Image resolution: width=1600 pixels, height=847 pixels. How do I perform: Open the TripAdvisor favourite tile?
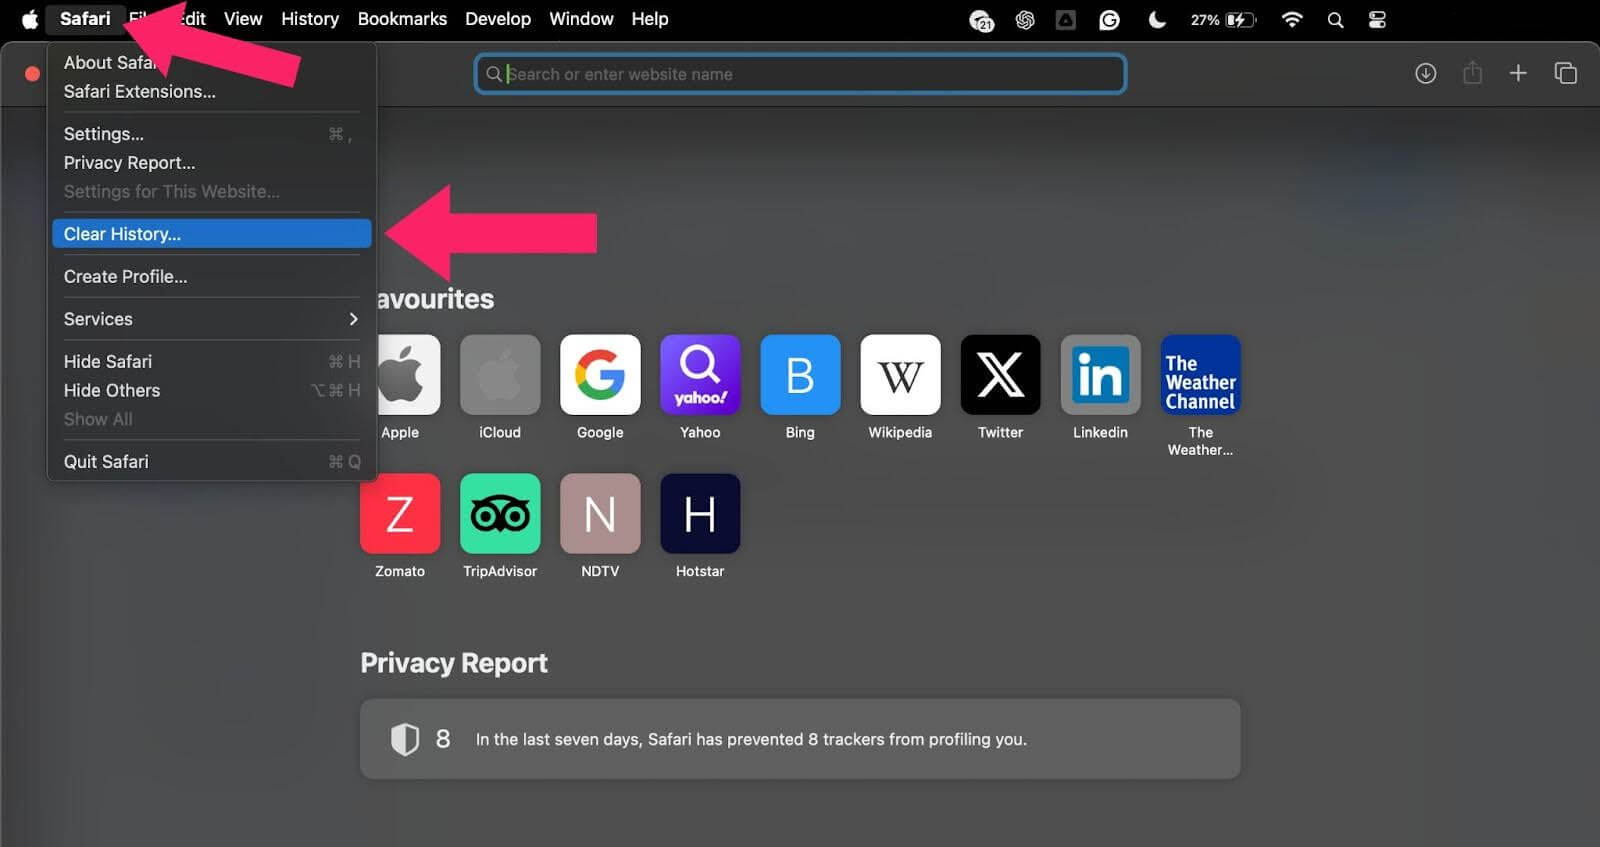500,513
